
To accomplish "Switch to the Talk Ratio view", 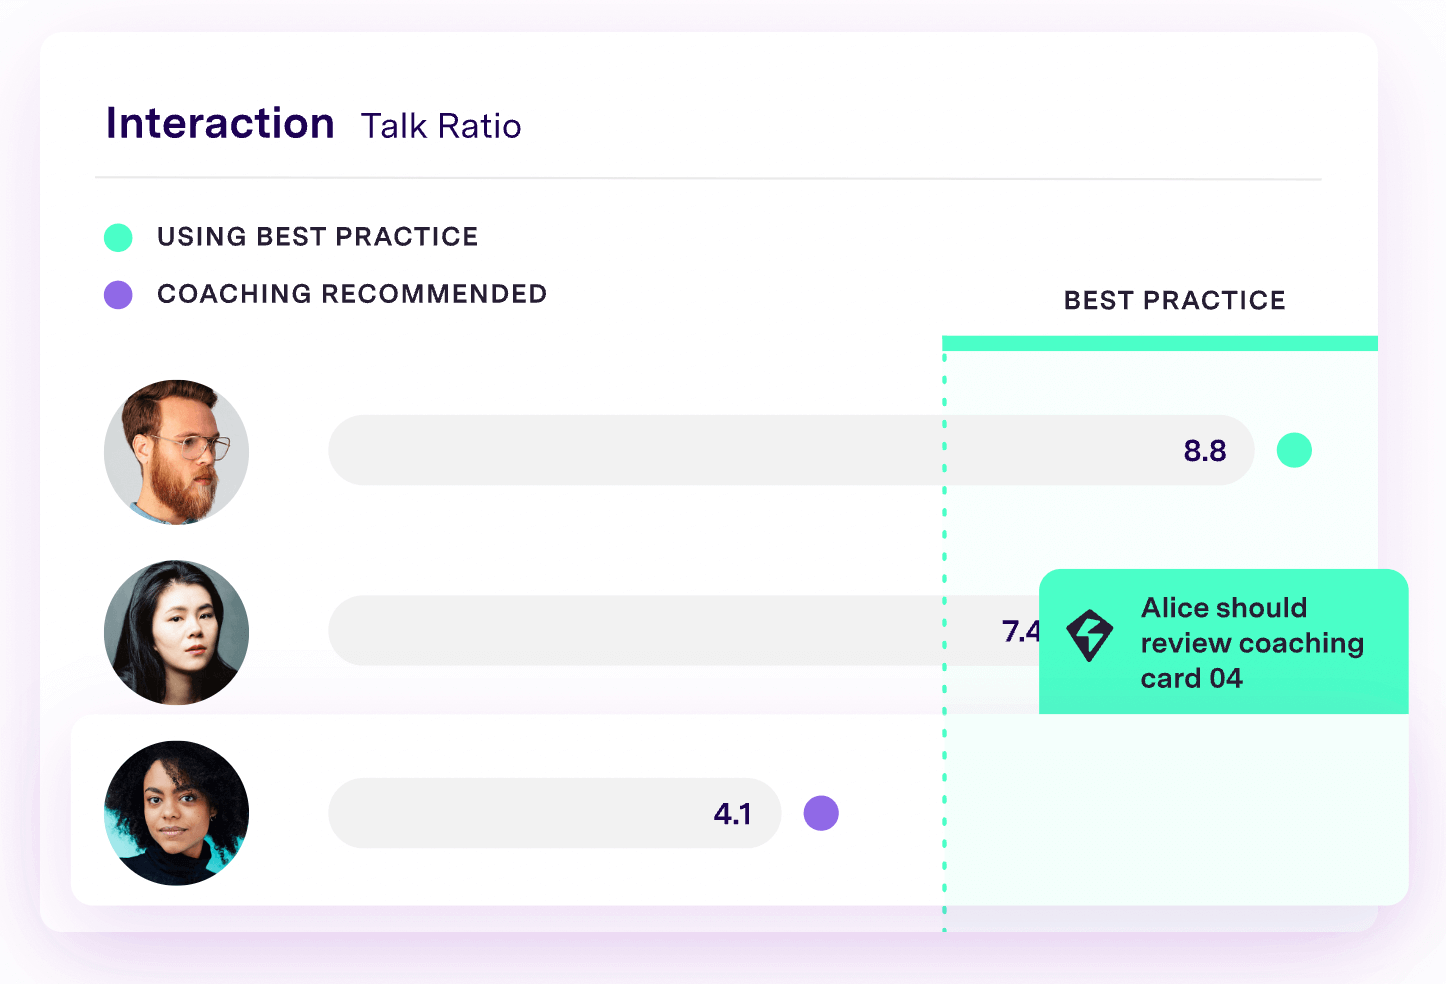I will (x=441, y=125).
